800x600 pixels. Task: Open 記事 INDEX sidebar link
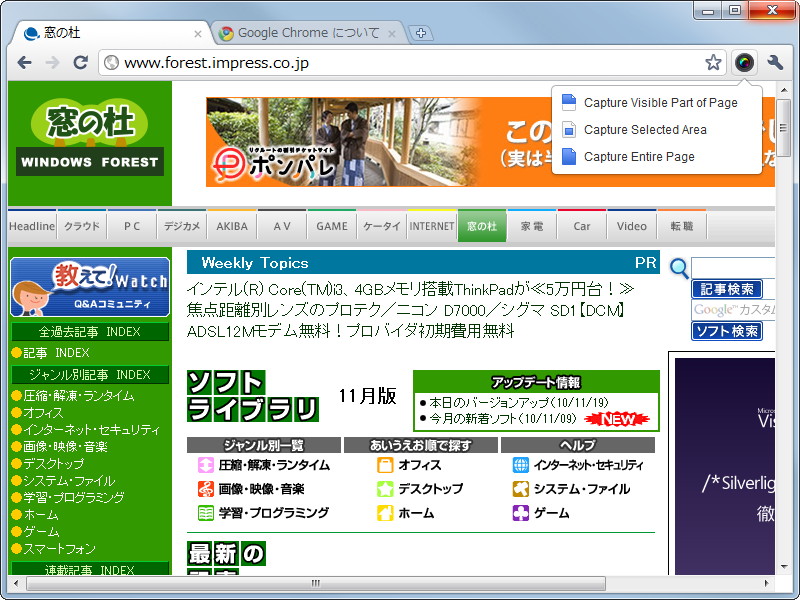(56, 353)
